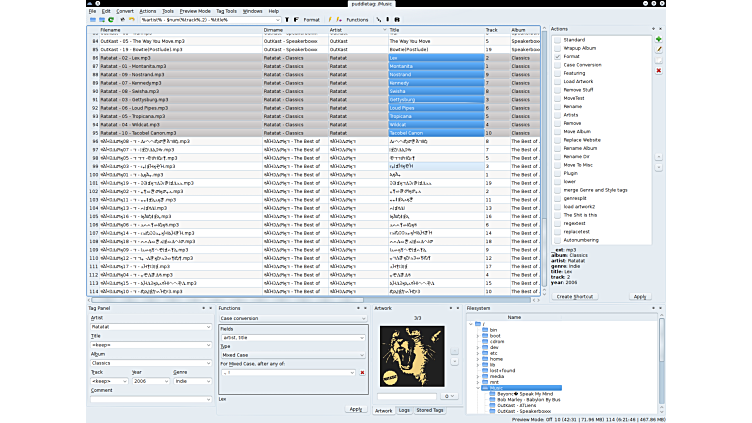Click the lightning Functions icon in toolbar
Viewport: 752px width, 423px height.
pyautogui.click(x=329, y=19)
